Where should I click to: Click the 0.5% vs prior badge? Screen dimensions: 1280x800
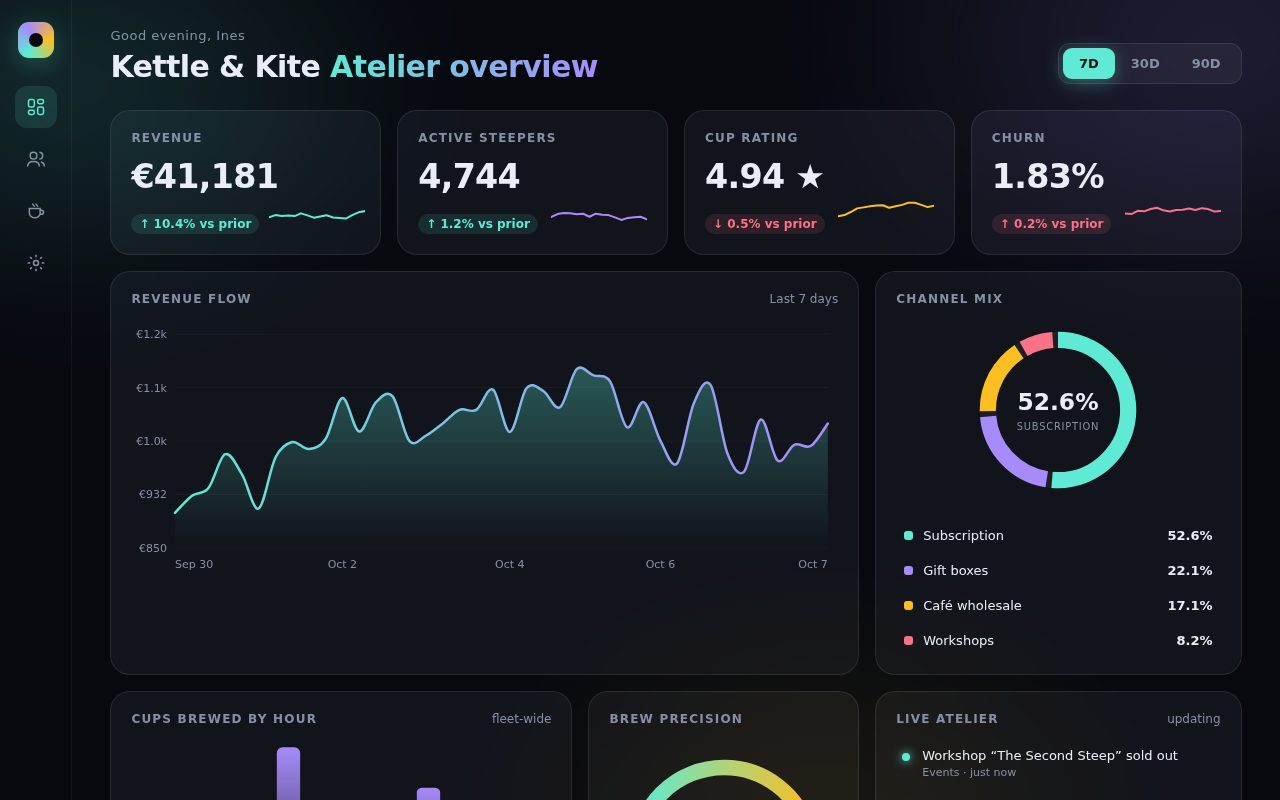[x=765, y=224]
